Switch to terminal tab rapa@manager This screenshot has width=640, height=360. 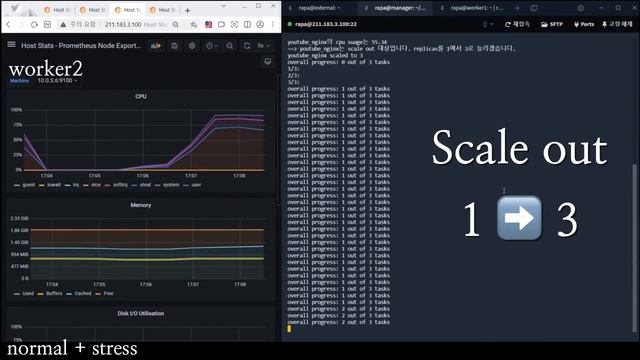click(x=396, y=8)
